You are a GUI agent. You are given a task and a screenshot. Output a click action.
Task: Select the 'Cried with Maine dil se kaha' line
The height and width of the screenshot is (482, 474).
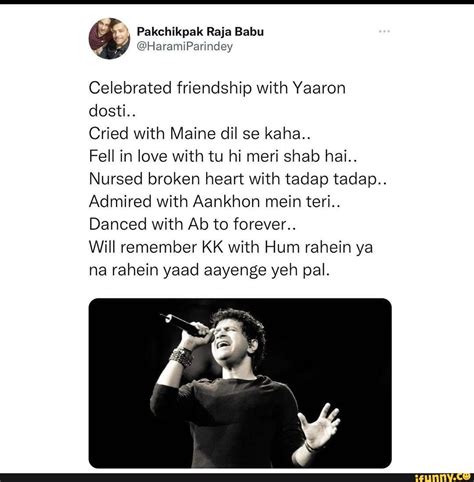200,134
